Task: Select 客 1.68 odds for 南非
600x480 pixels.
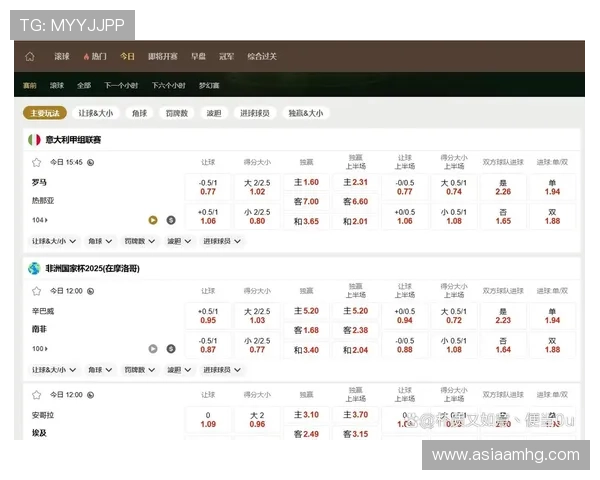Action: point(306,330)
